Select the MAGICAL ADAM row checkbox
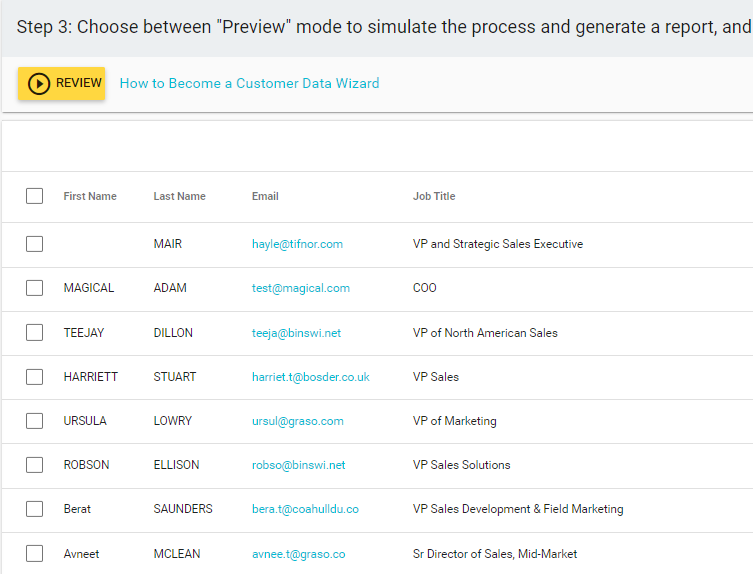Screen dimensions: 753x574 click(x=35, y=288)
